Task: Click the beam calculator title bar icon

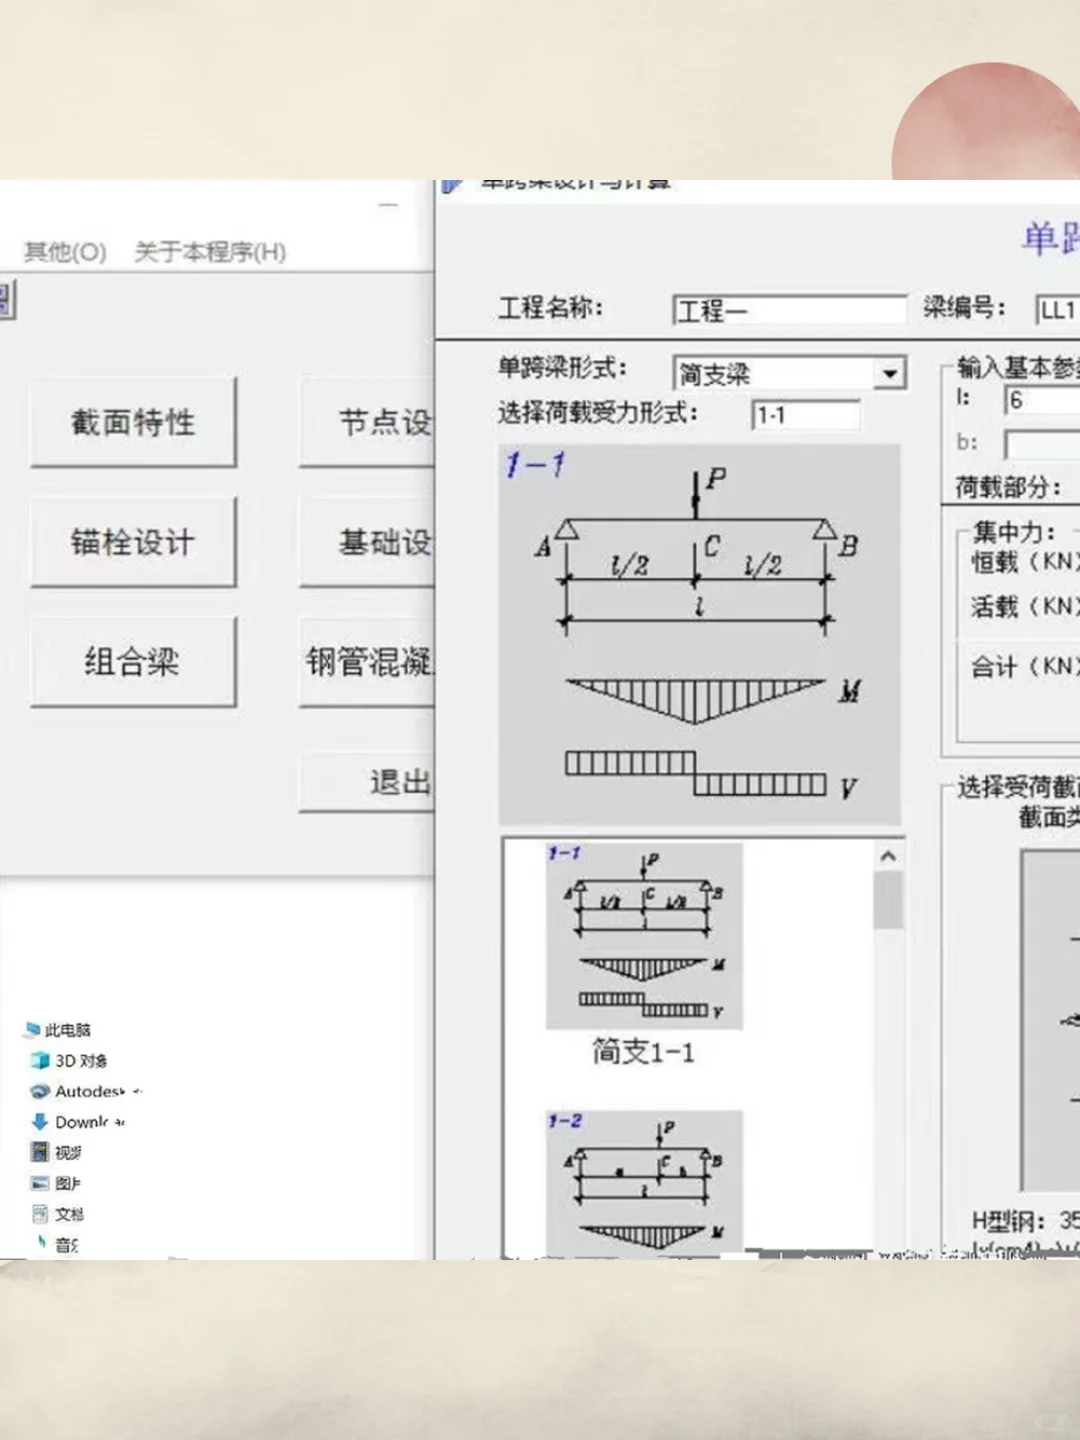Action: click(x=452, y=185)
